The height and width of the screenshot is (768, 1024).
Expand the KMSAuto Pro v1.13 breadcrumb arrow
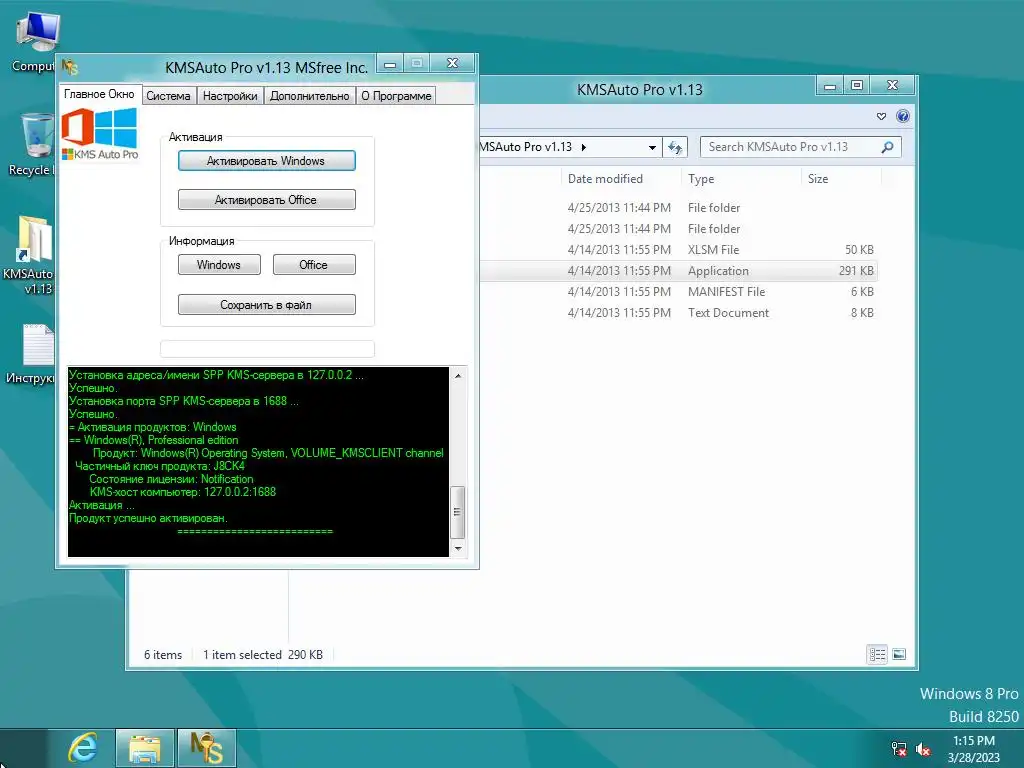584,148
